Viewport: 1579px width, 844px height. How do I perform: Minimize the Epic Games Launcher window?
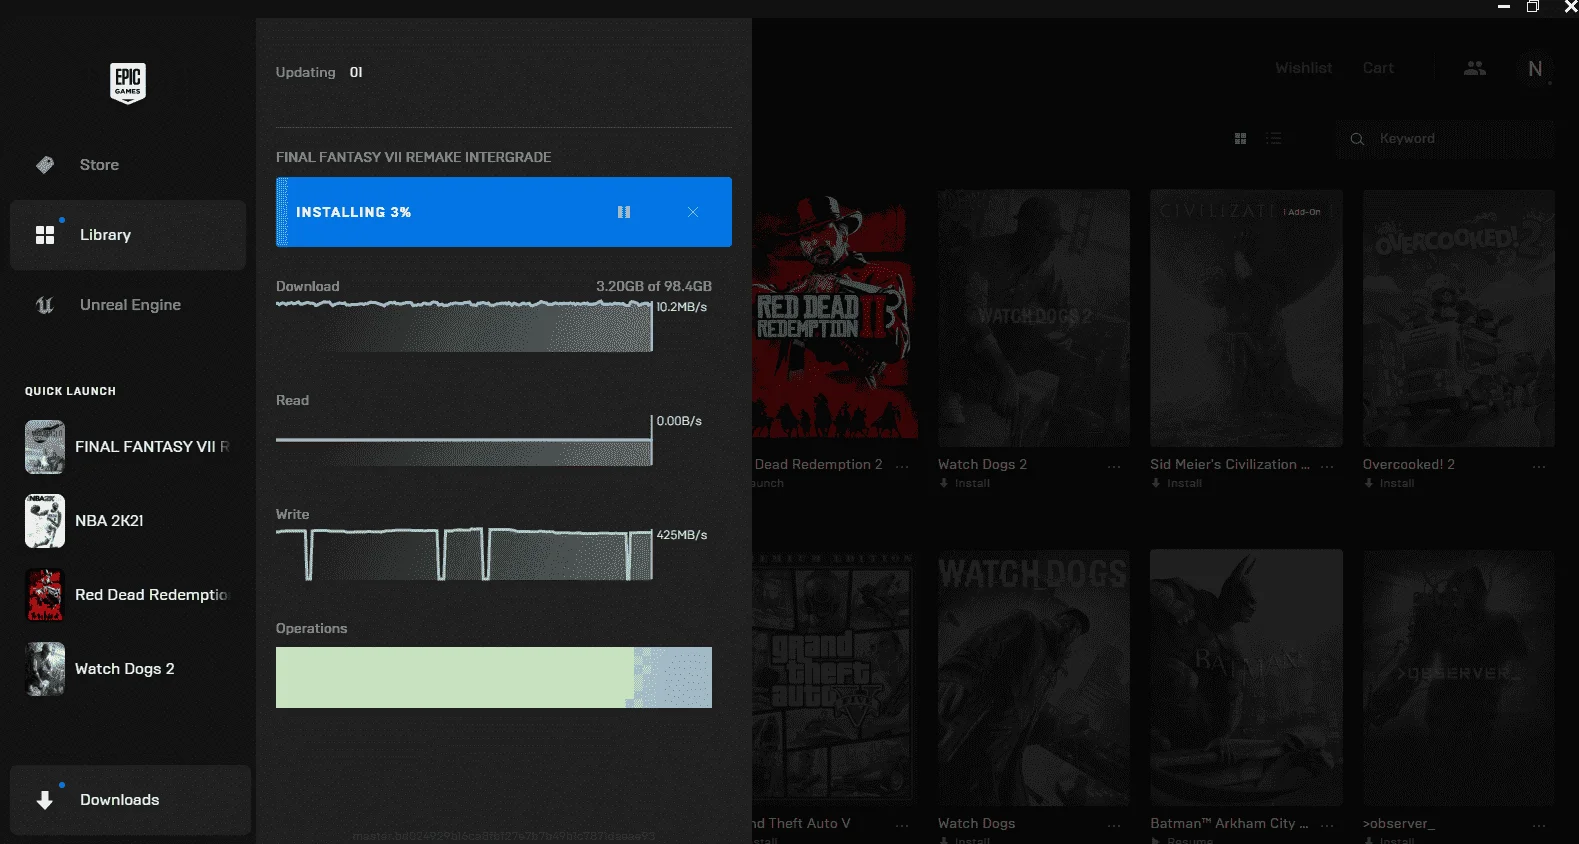tap(1504, 7)
